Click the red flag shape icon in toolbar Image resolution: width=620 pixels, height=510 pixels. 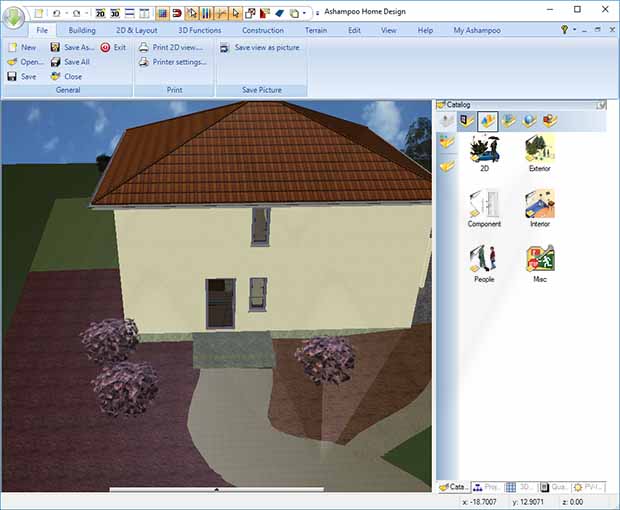265,13
